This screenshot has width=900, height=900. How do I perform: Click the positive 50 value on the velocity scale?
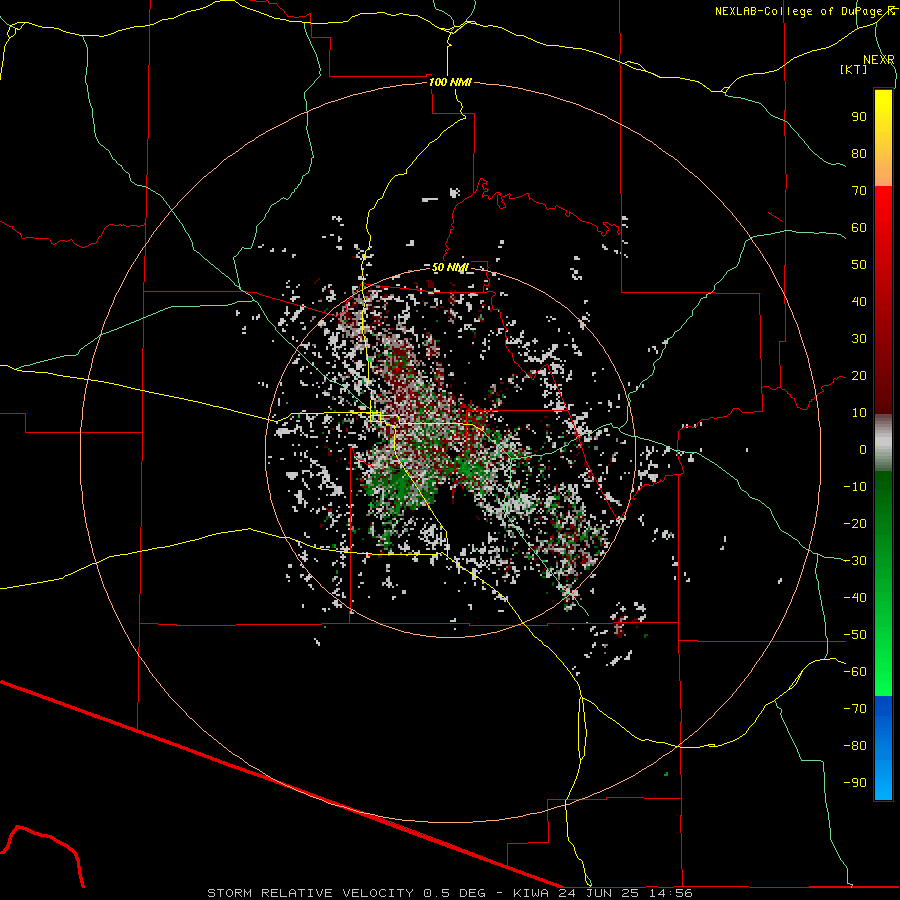859,265
